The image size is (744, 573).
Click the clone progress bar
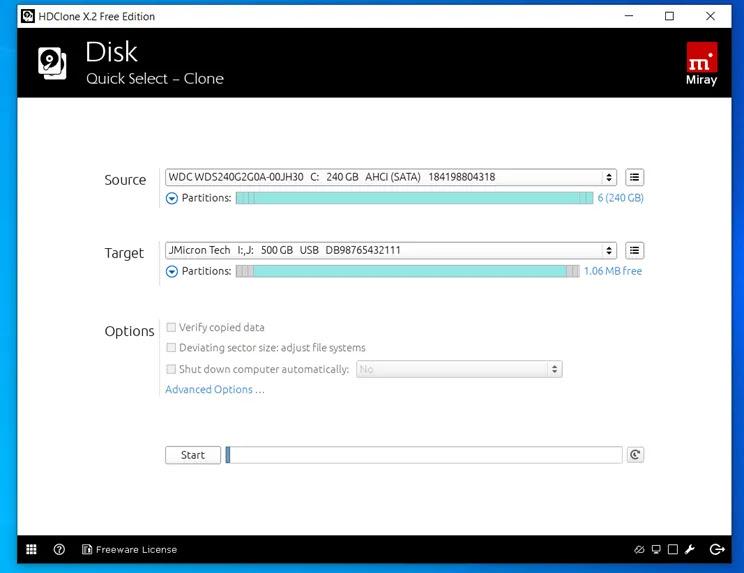[x=424, y=455]
